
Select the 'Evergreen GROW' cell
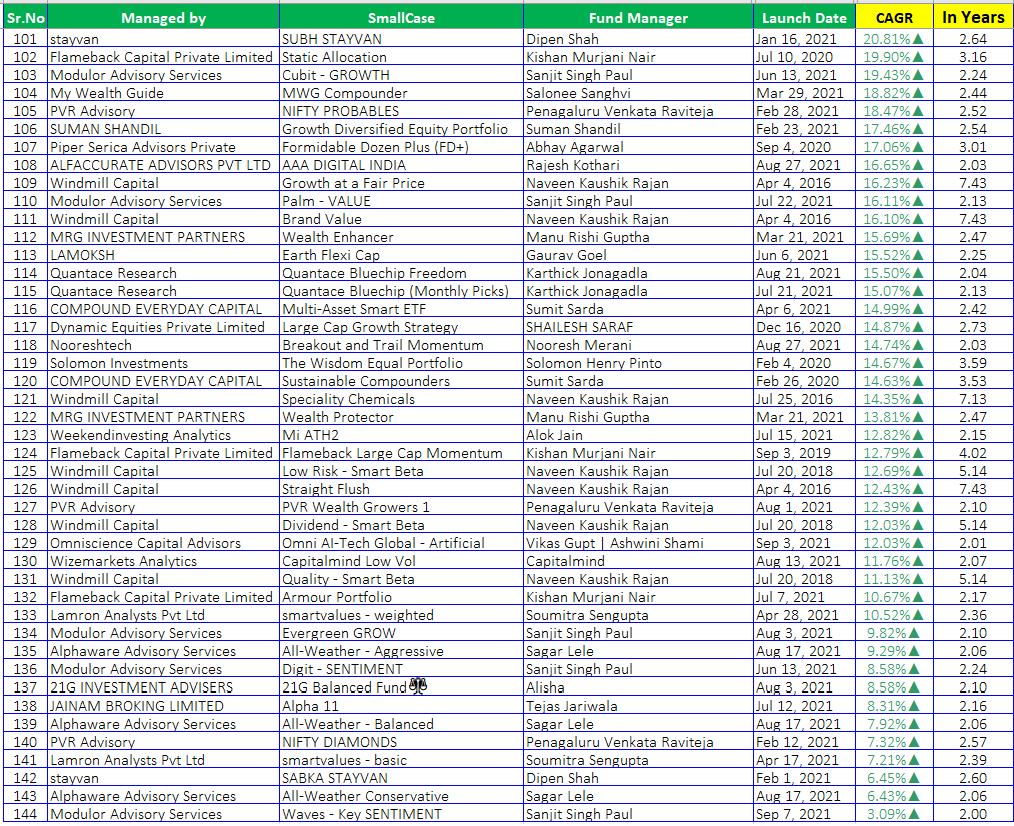click(402, 634)
